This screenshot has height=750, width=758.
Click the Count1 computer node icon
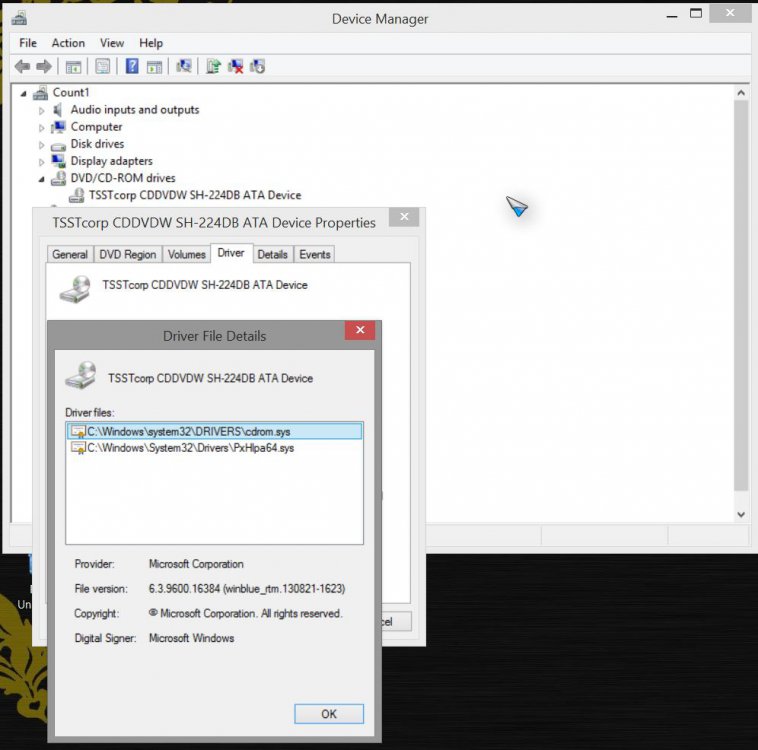point(41,92)
